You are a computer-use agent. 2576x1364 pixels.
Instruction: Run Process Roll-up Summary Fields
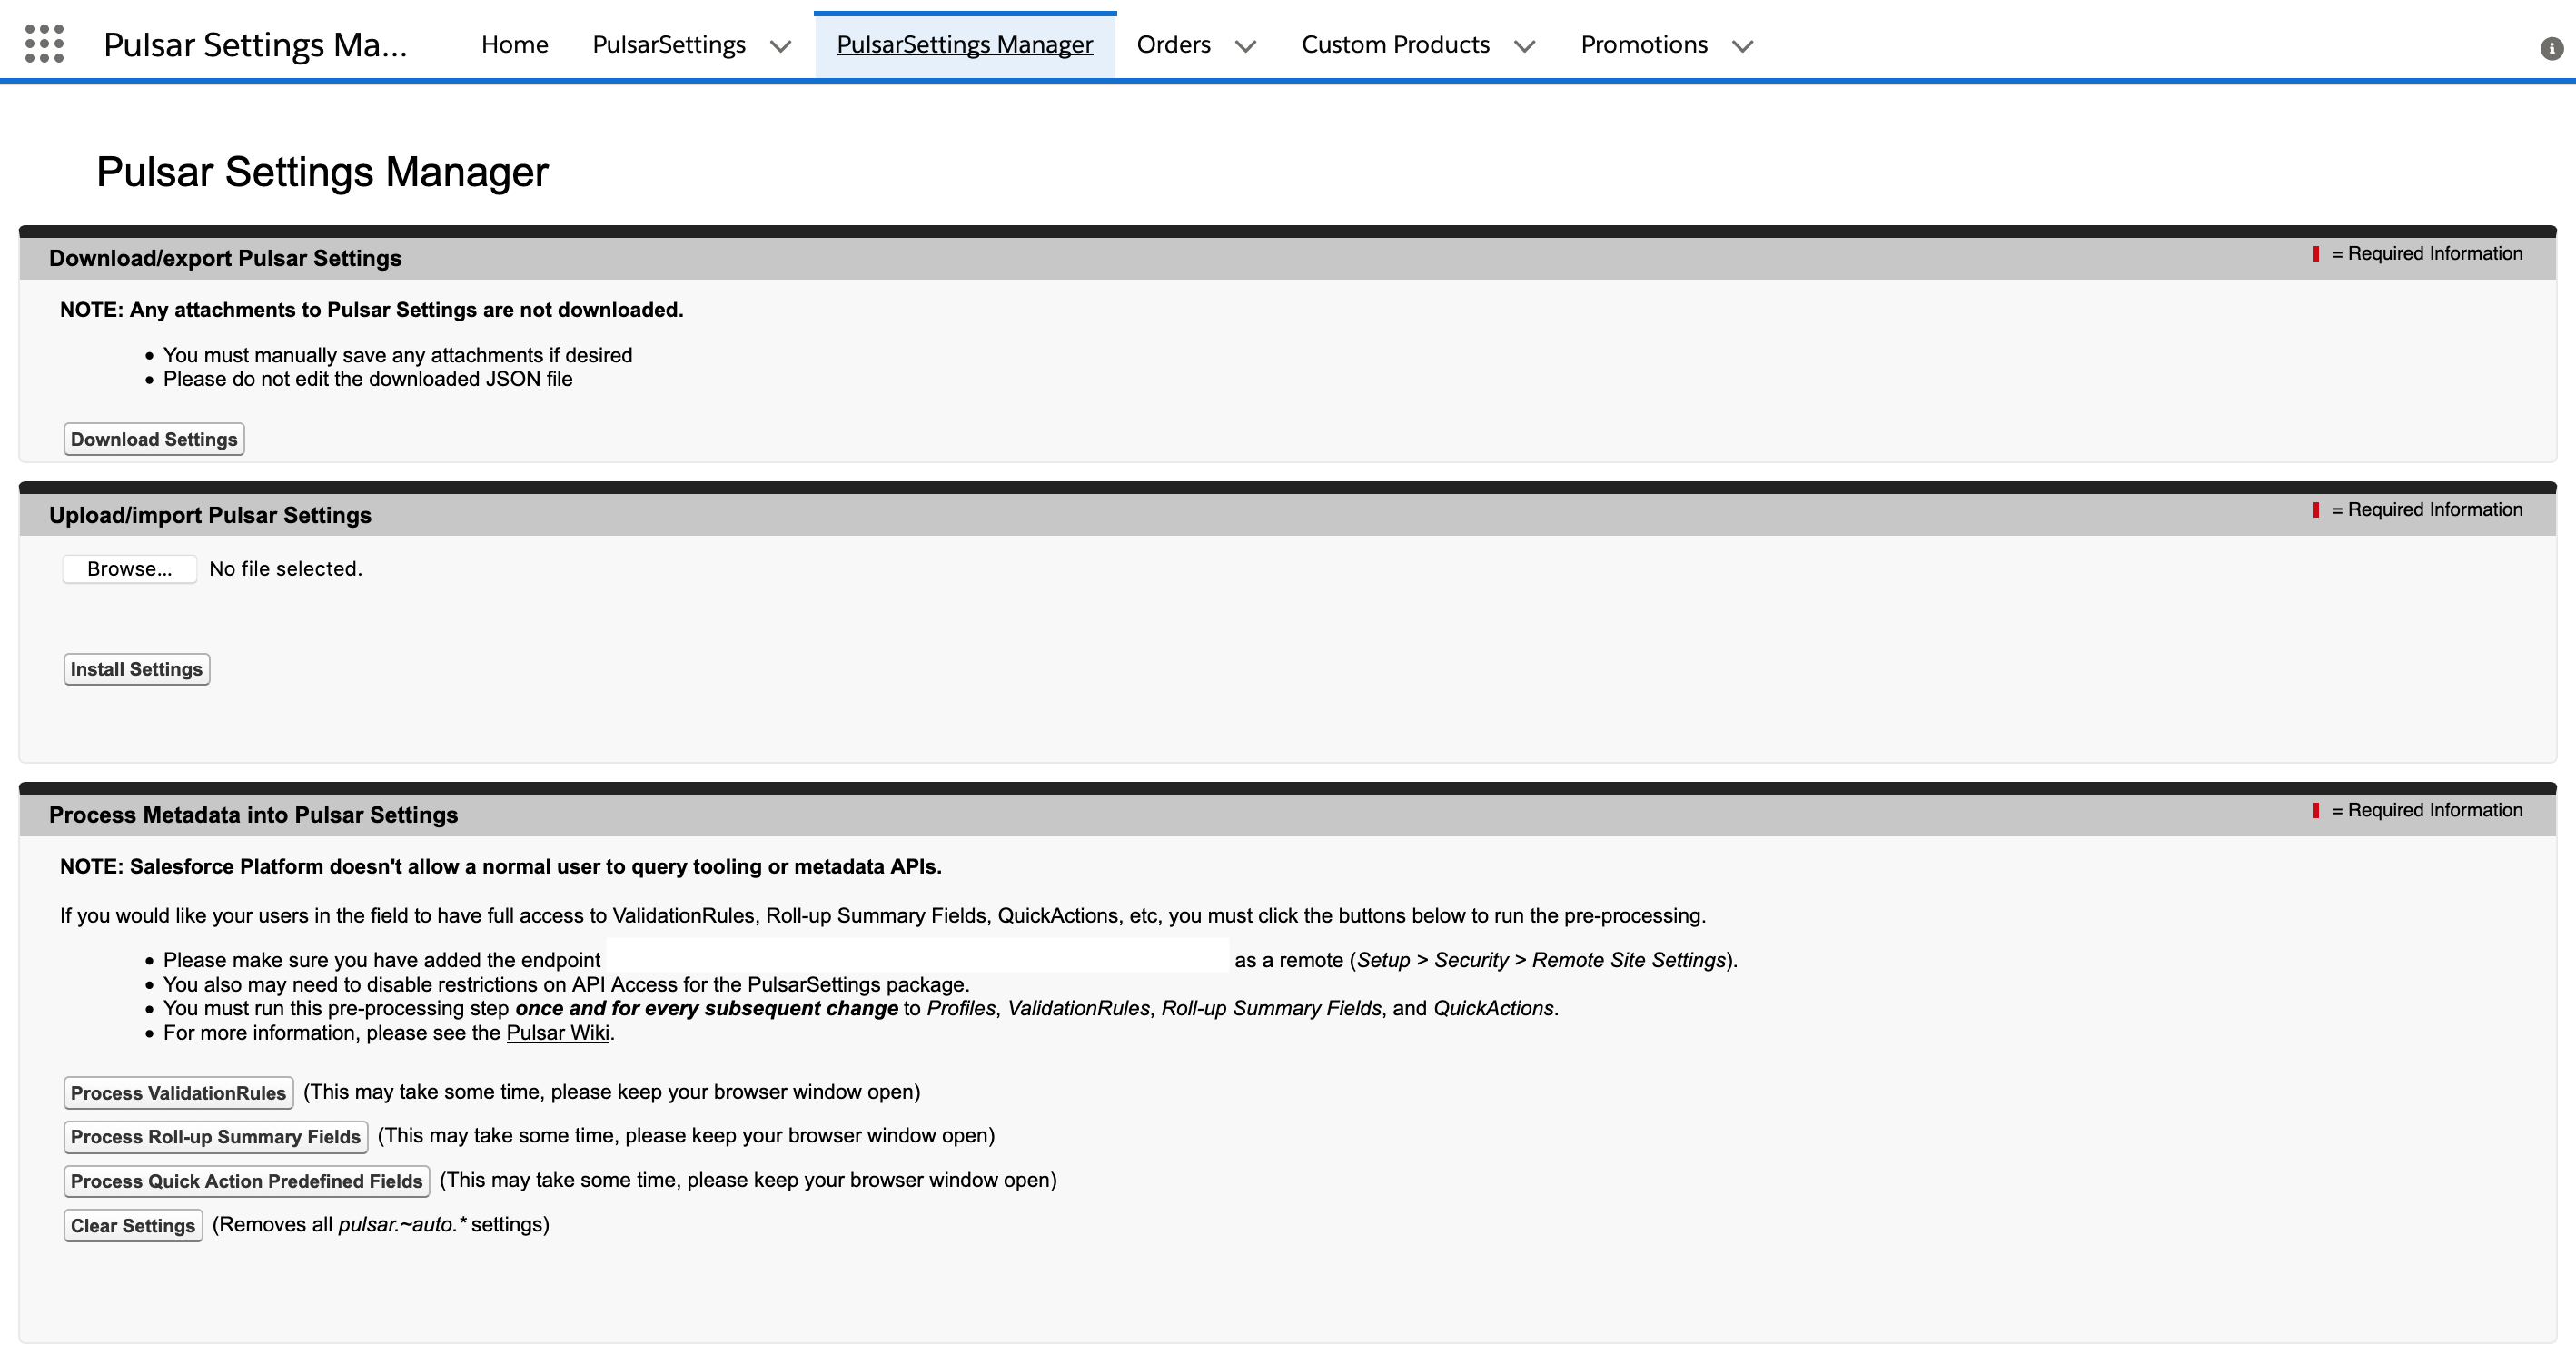[x=215, y=1136]
